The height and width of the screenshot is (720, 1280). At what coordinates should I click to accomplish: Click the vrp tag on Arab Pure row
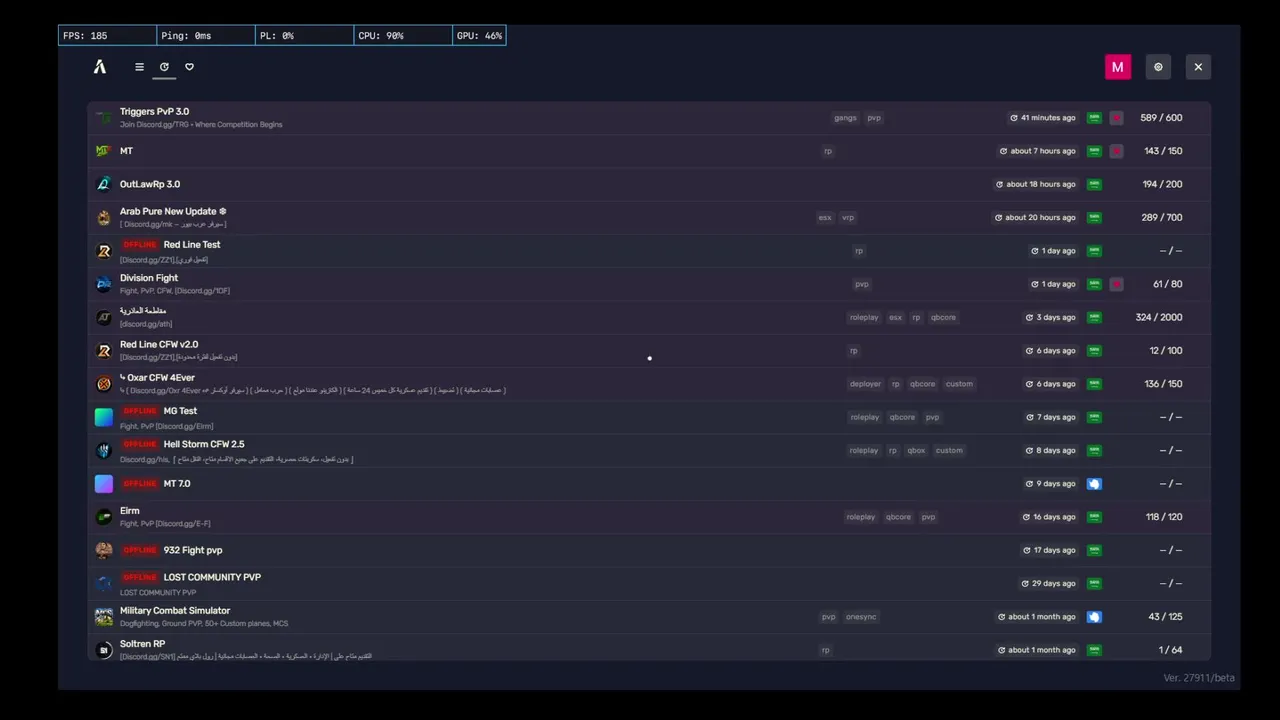pos(848,217)
